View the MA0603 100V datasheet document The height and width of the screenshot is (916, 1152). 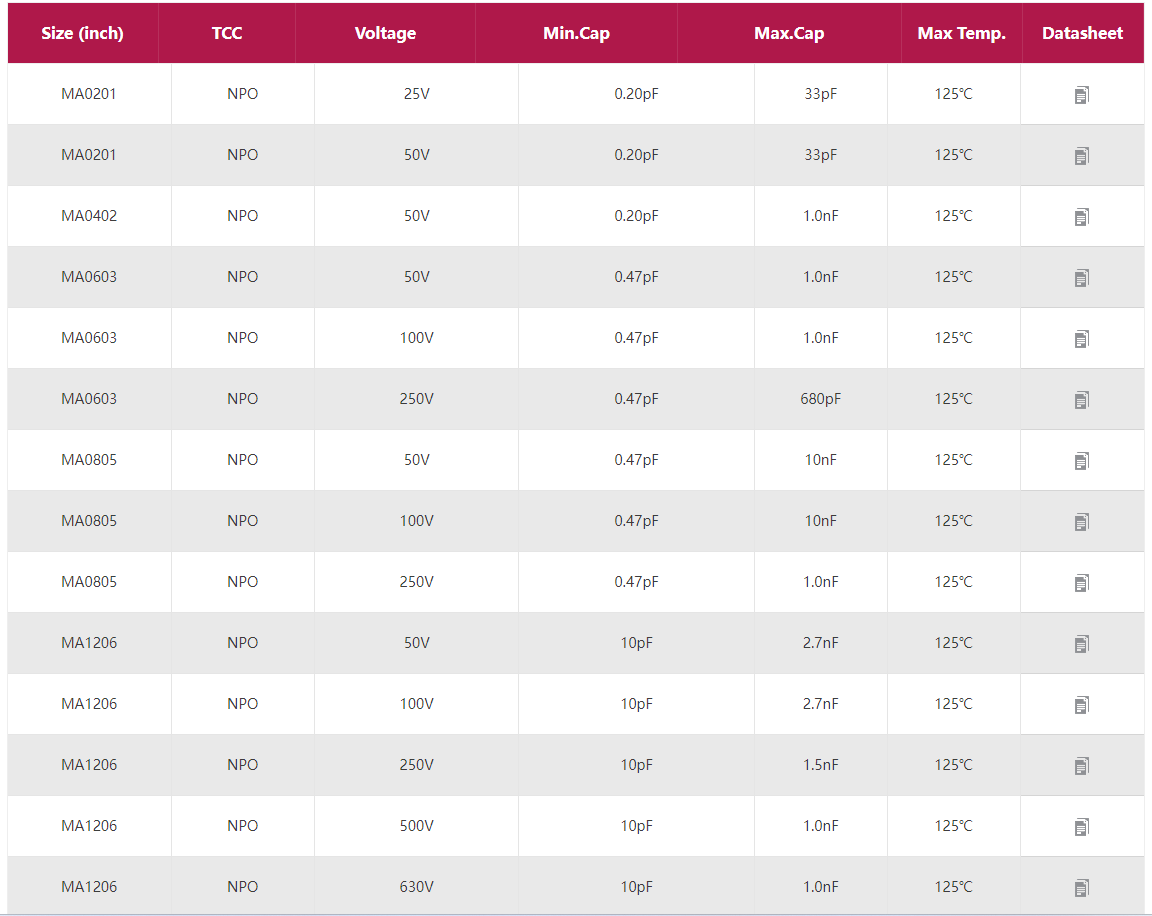pos(1081,339)
